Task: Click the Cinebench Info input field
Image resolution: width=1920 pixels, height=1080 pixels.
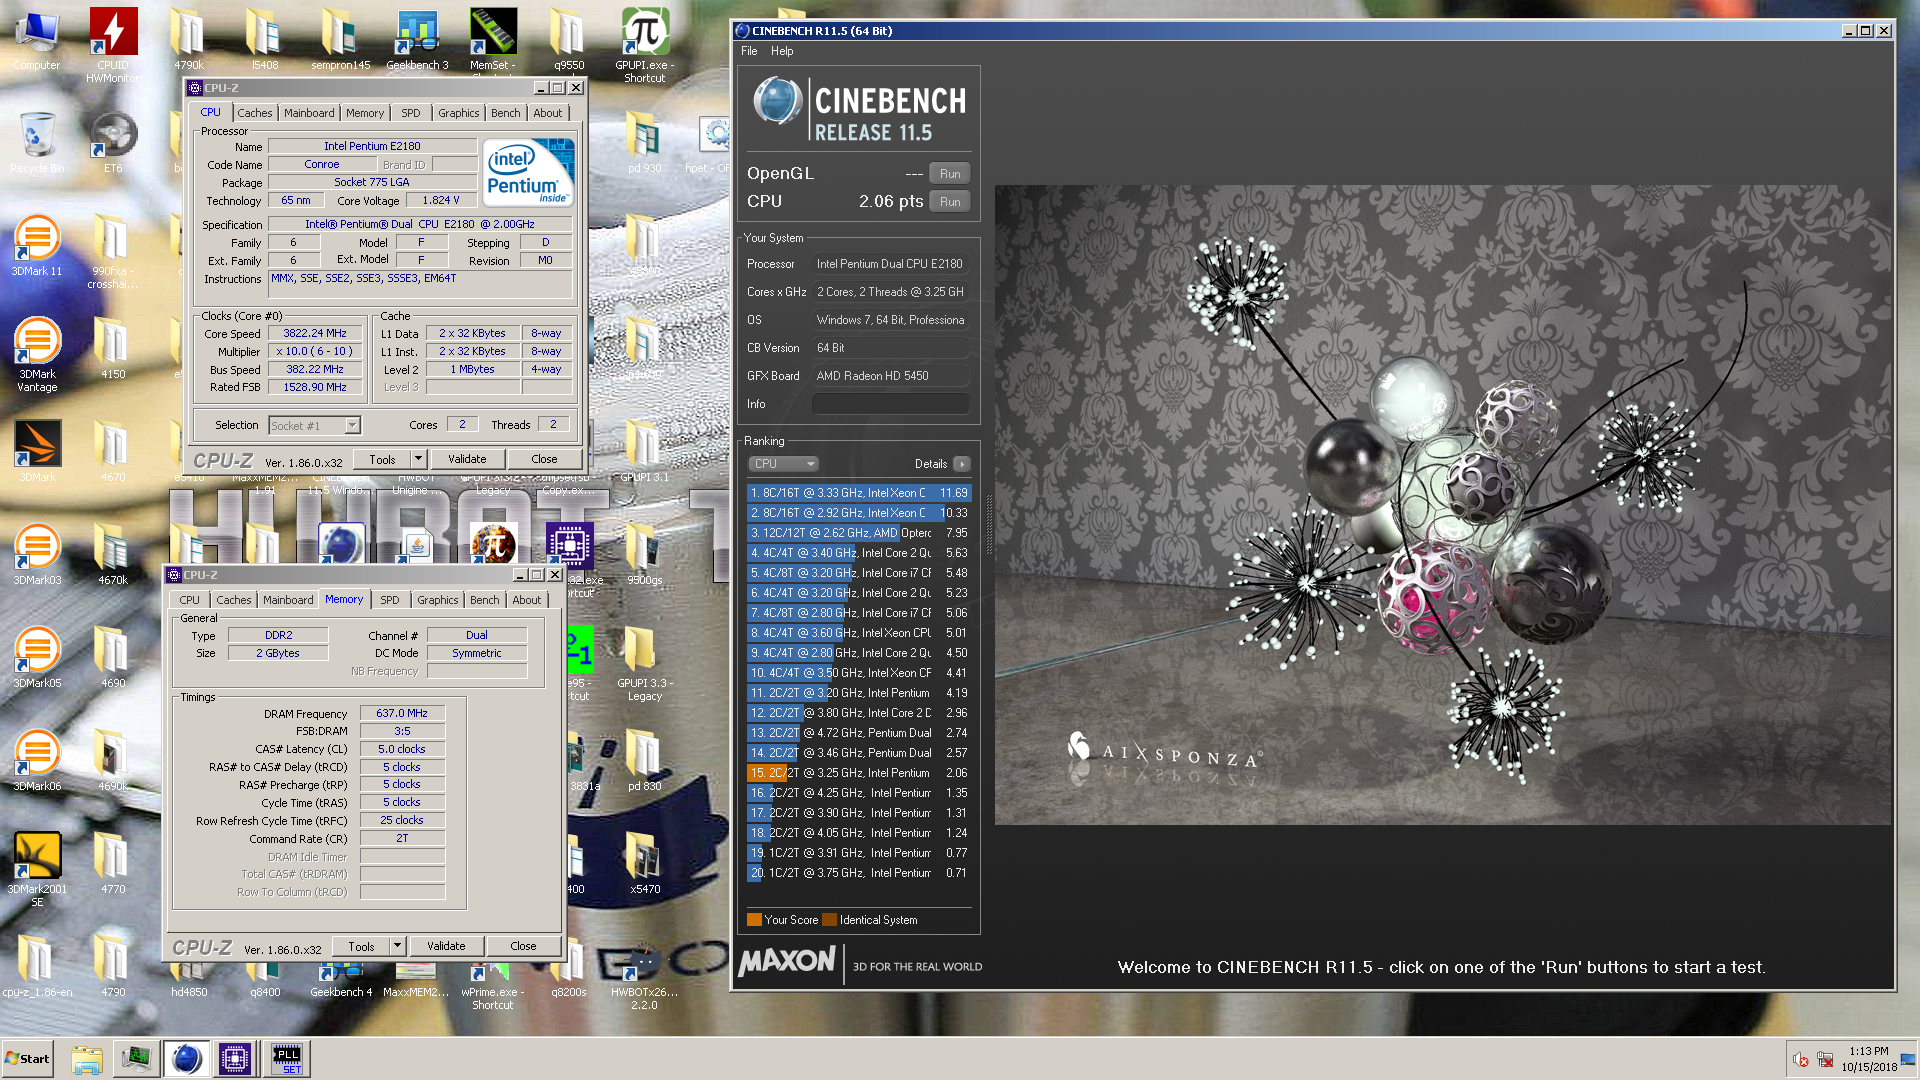Action: (890, 404)
